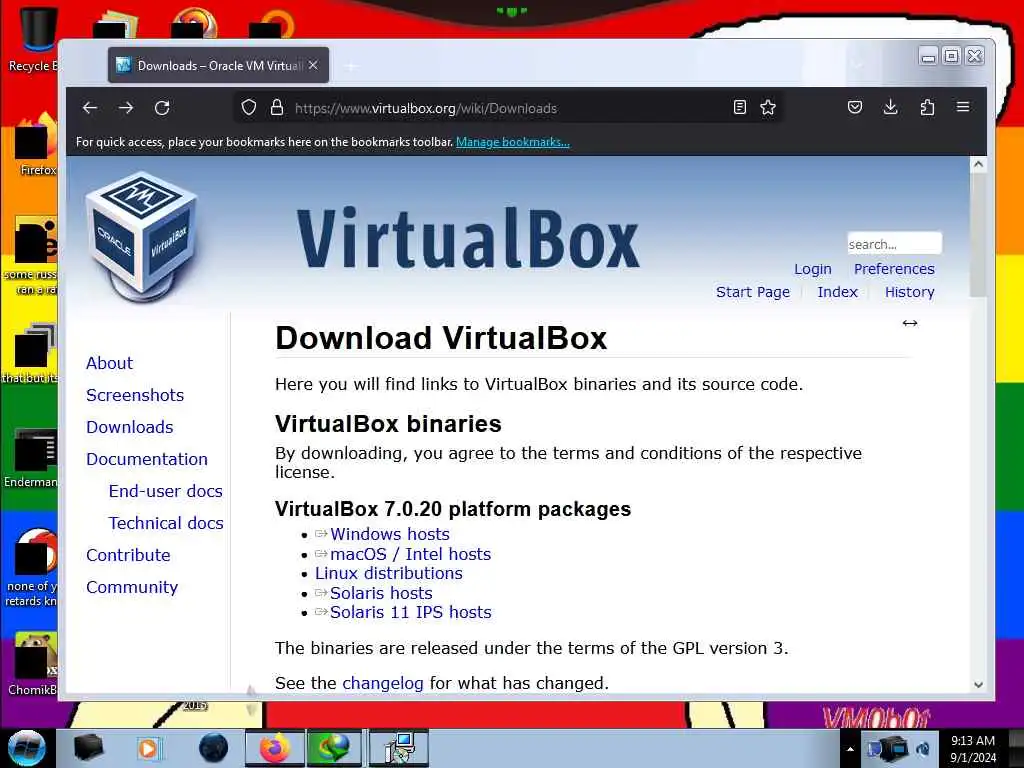Open the Firefox downloads panel
1024x768 pixels.
(890, 108)
